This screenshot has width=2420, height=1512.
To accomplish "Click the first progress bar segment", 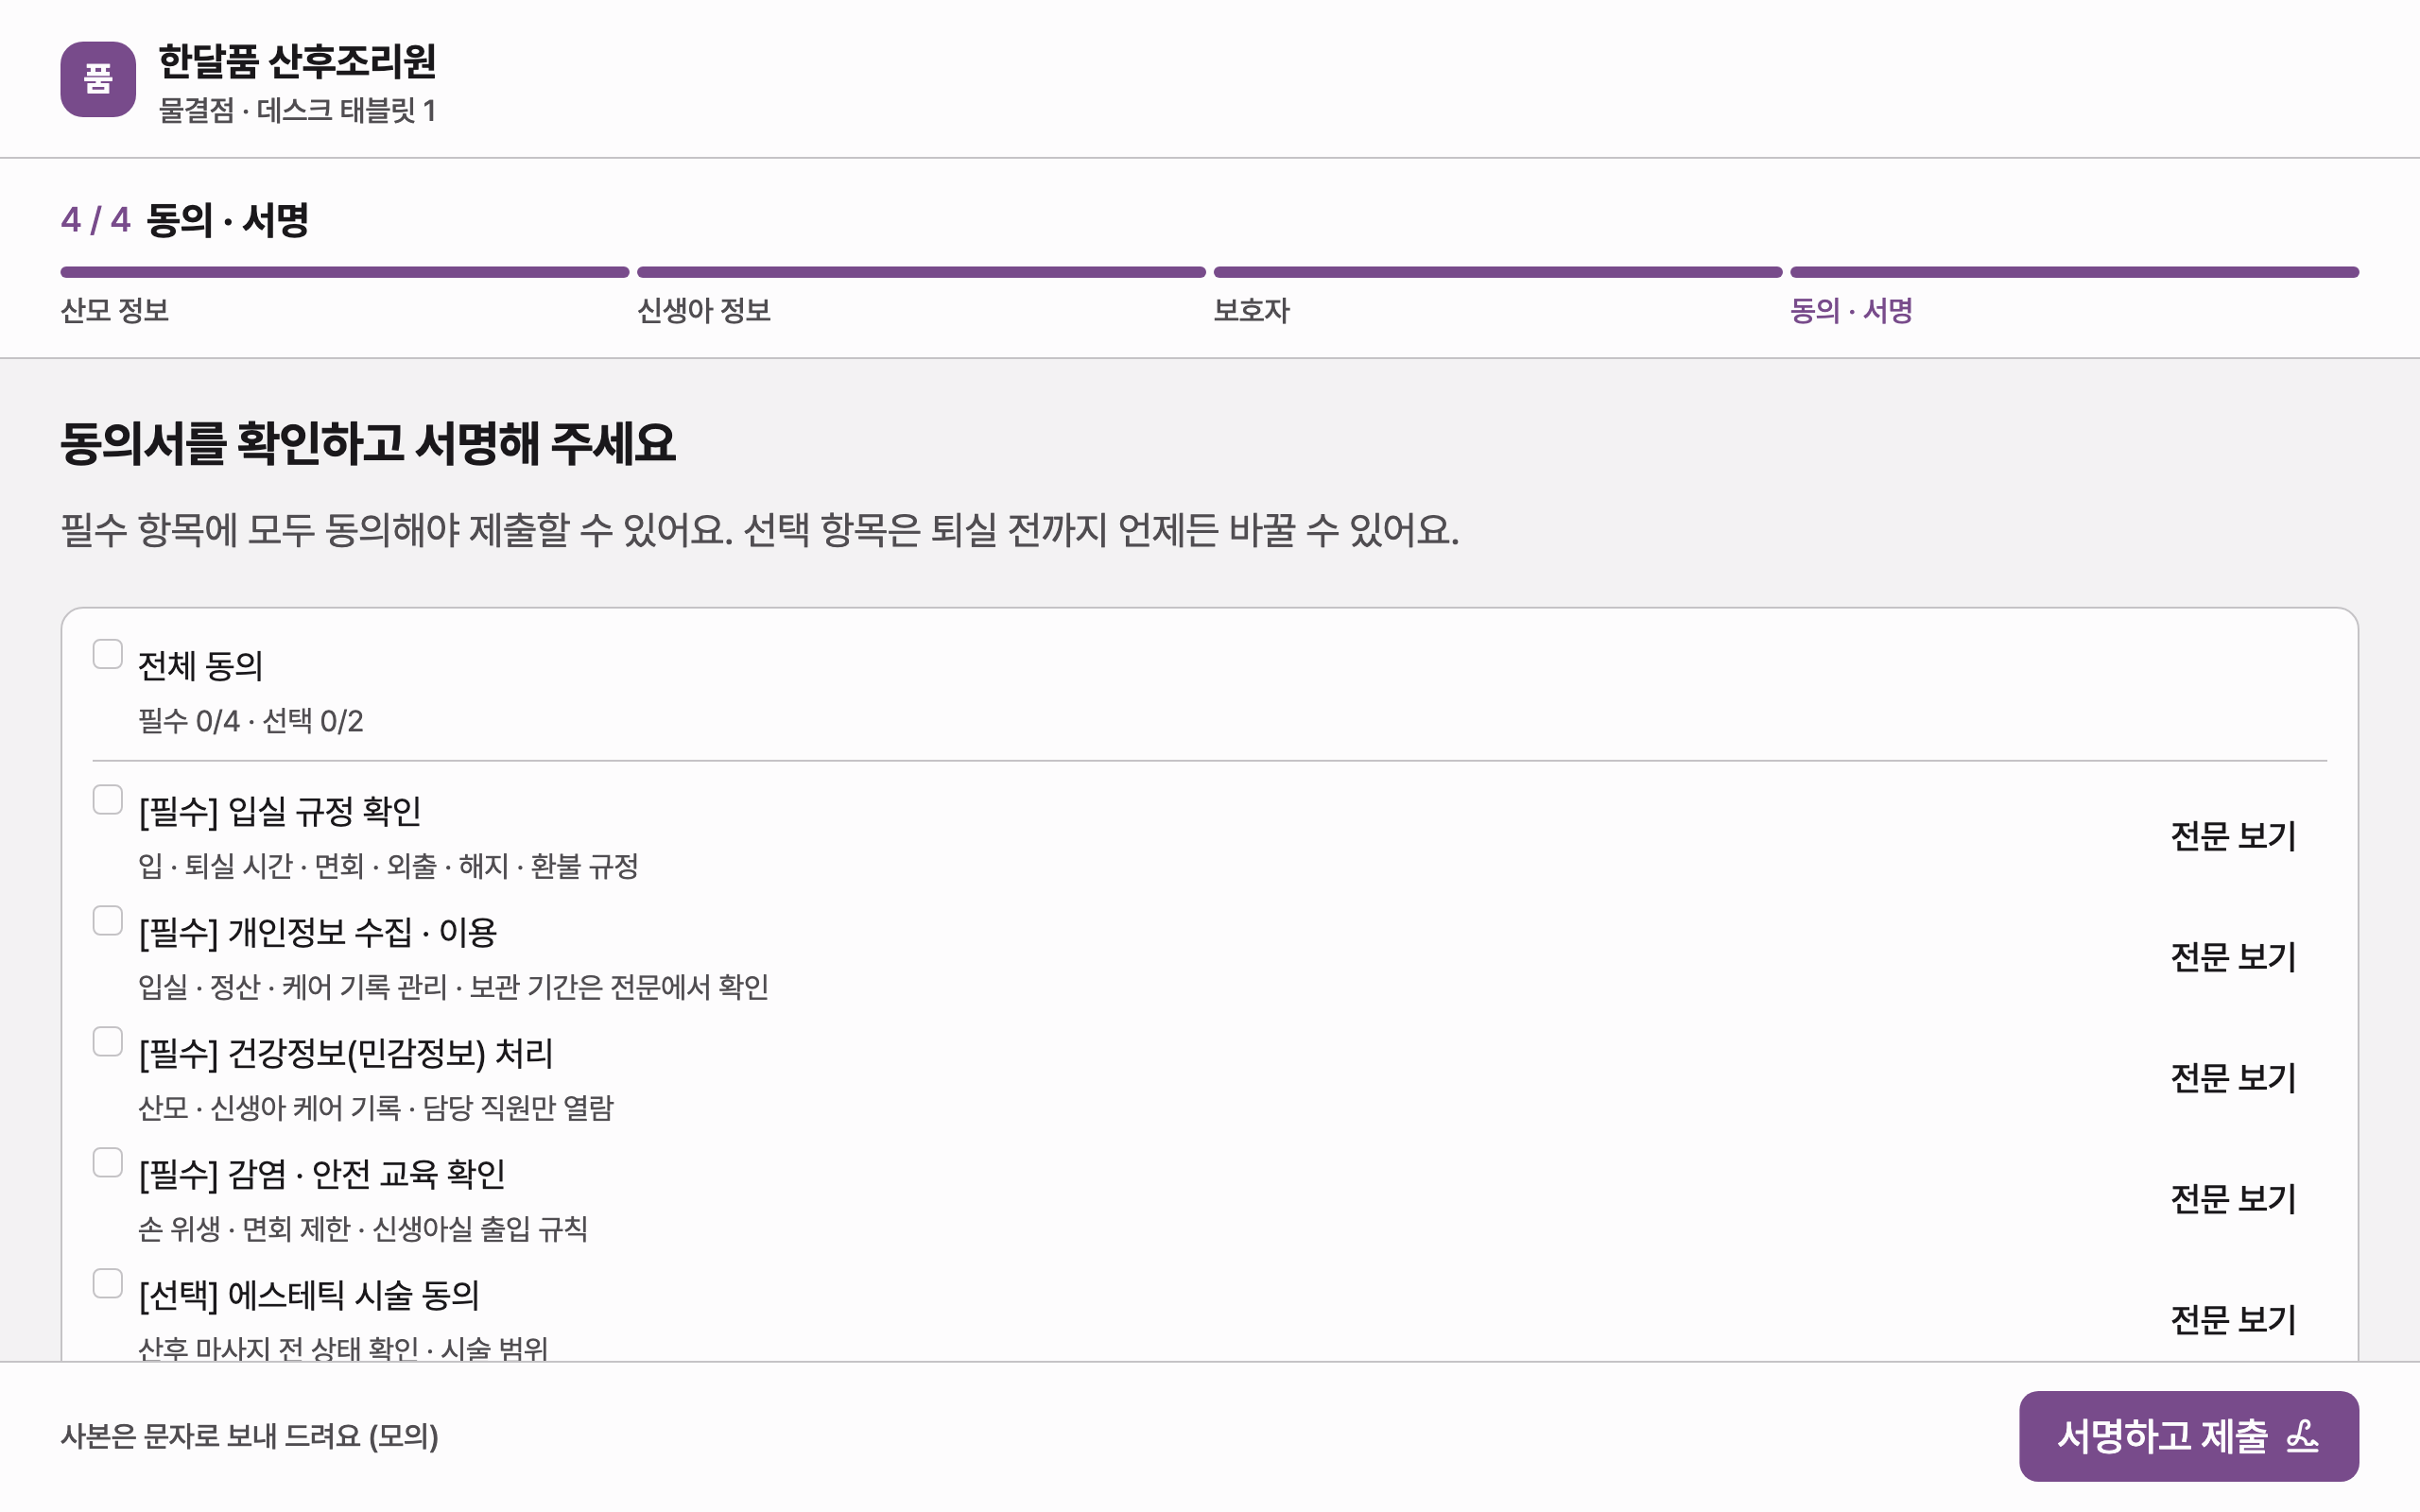I will pos(344,272).
